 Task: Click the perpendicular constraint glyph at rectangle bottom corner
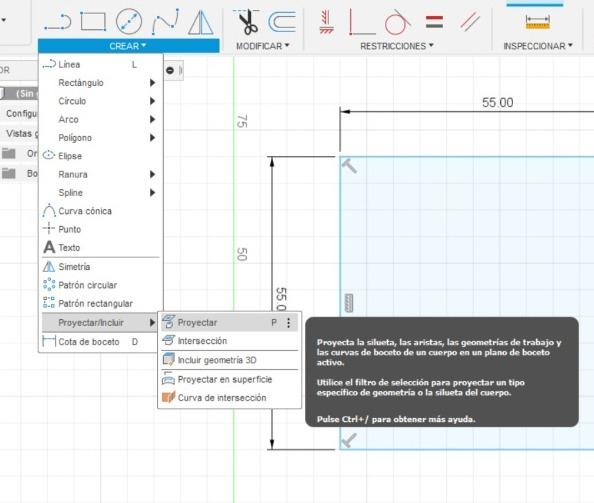pos(349,440)
